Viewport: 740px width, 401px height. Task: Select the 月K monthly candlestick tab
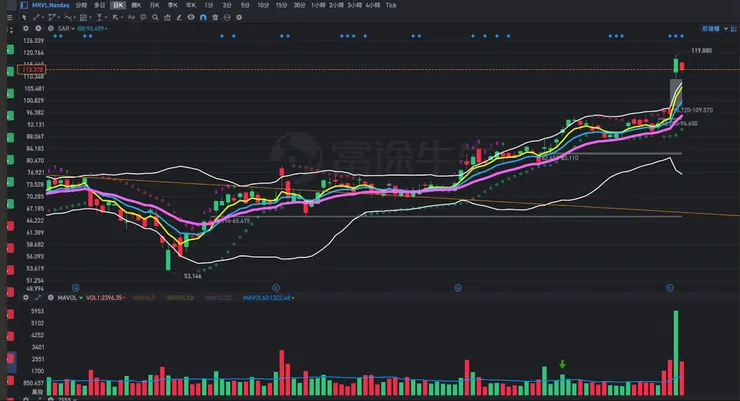[154, 5]
